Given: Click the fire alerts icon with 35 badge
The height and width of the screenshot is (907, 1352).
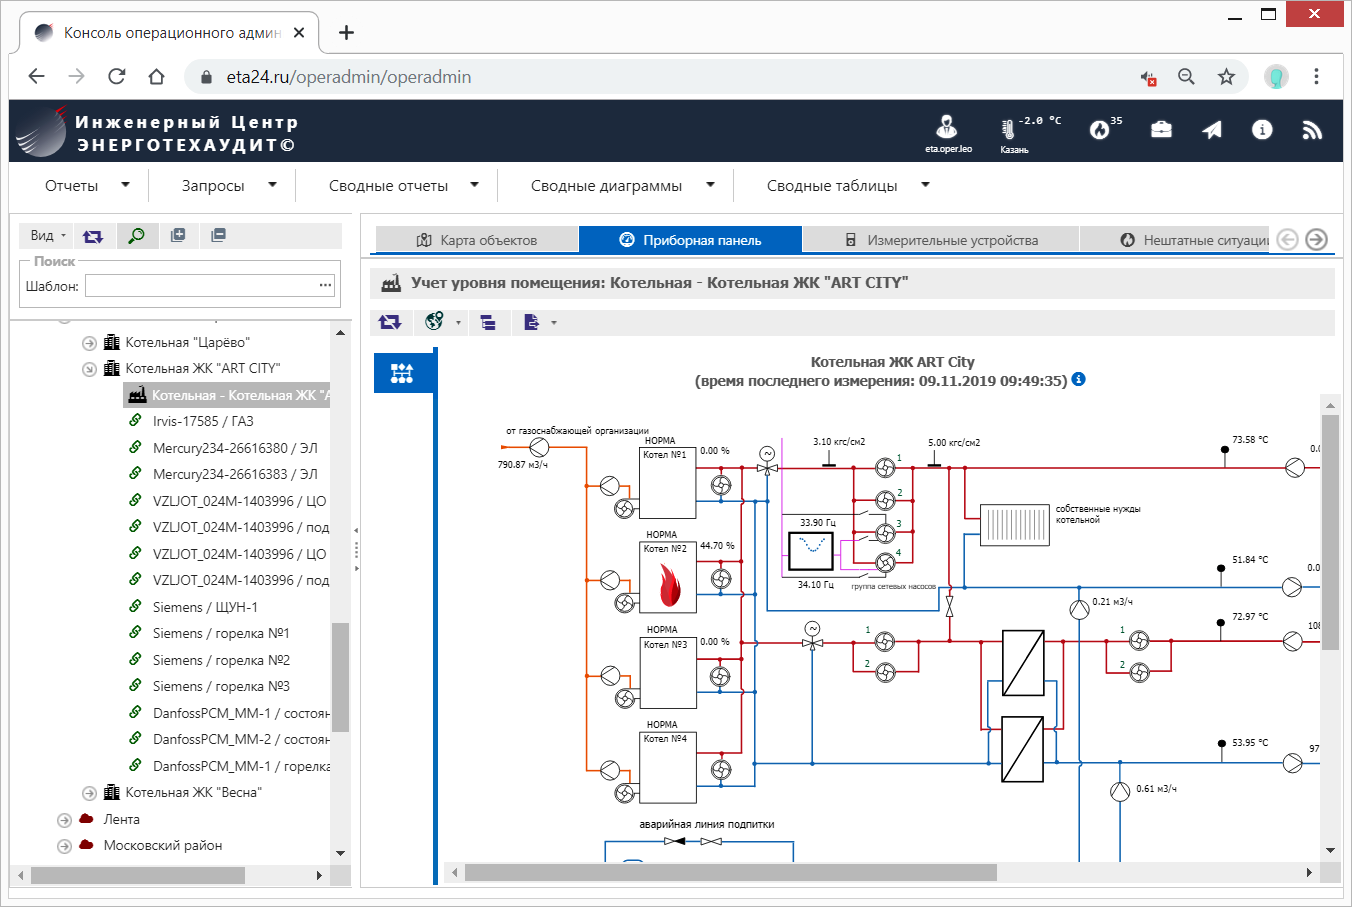Looking at the screenshot, I should point(1101,129).
